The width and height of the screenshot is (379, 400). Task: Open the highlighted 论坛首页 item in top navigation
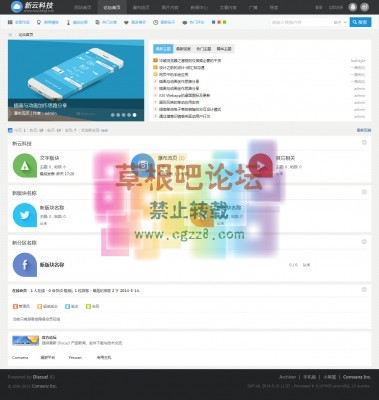(x=112, y=7)
